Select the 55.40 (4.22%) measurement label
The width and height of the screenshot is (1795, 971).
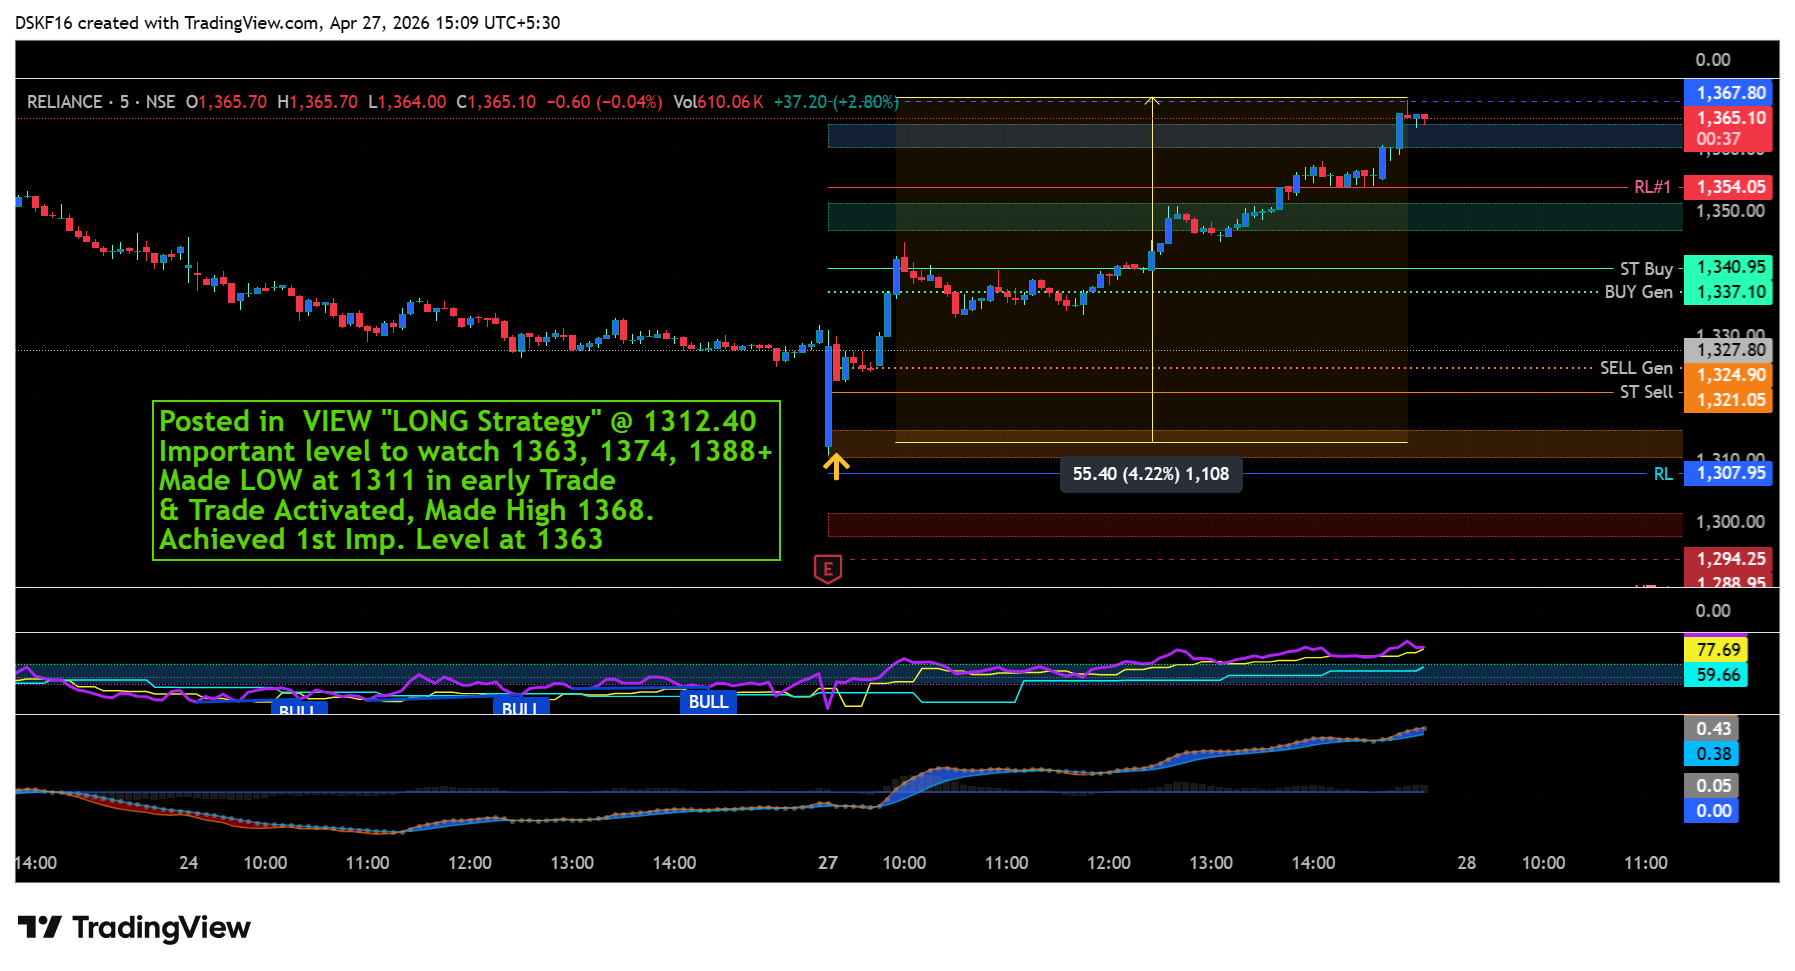pyautogui.click(x=1151, y=474)
